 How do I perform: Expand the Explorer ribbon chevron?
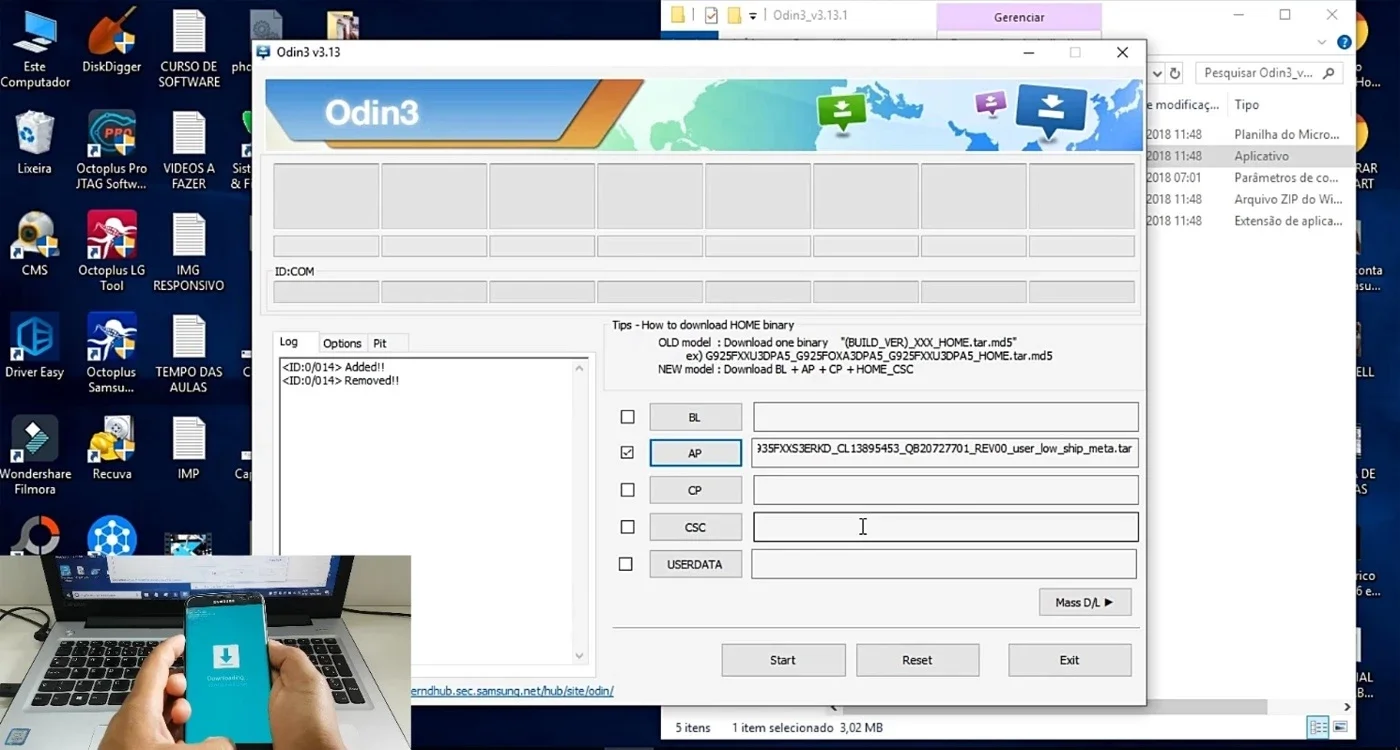coord(1323,42)
